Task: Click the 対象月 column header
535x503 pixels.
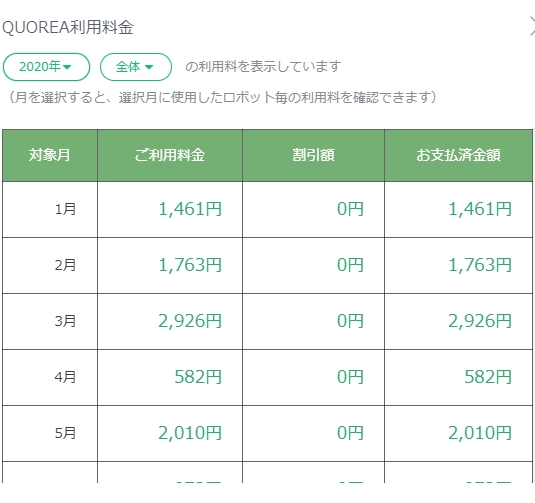Action: (50, 155)
